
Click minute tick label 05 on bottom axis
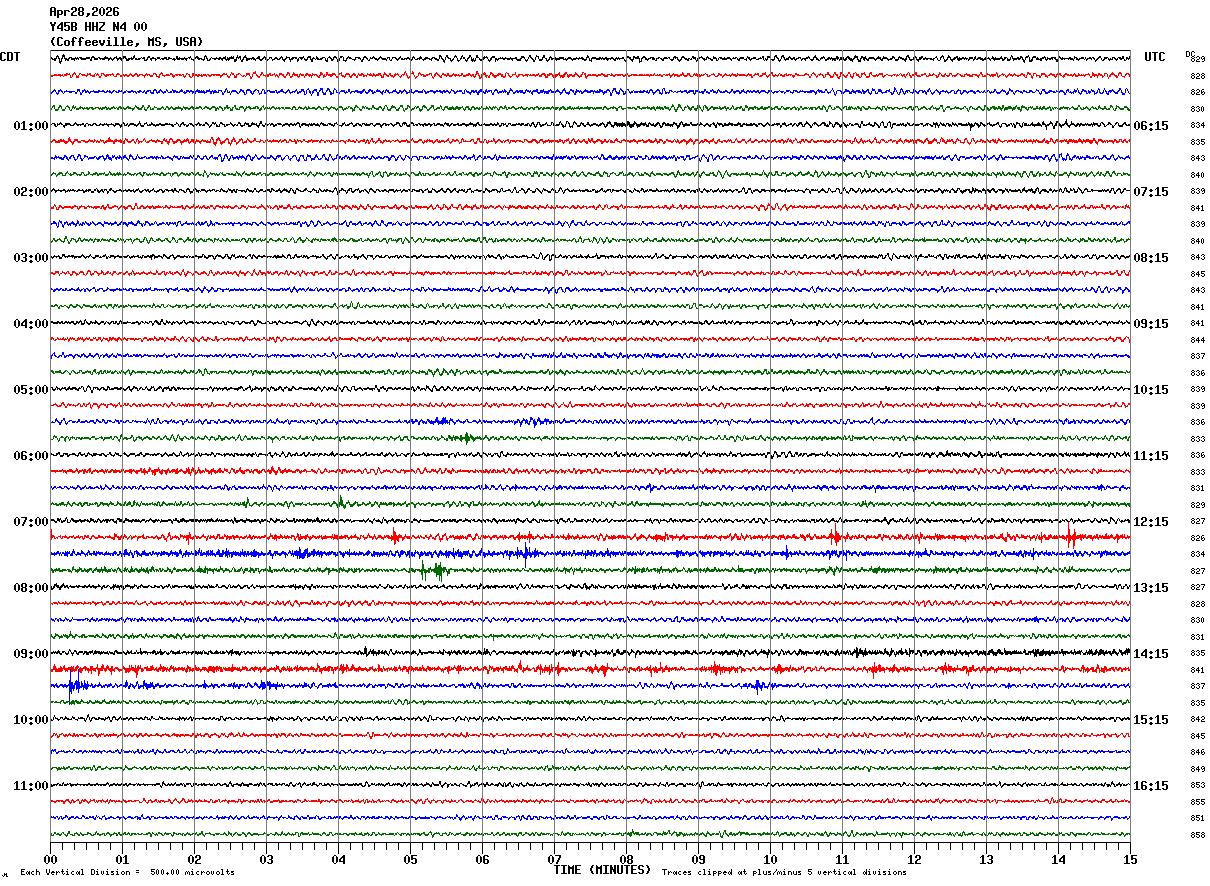click(x=410, y=859)
